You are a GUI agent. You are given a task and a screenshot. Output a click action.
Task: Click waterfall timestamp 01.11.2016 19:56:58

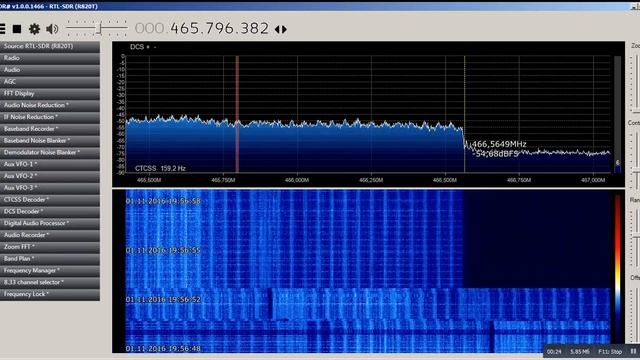[163, 201]
